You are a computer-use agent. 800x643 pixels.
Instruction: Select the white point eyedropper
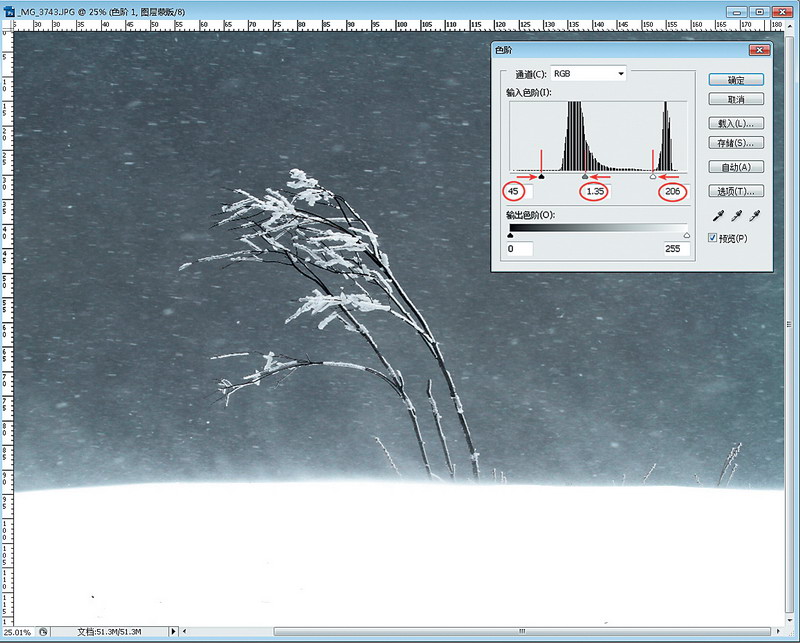755,216
